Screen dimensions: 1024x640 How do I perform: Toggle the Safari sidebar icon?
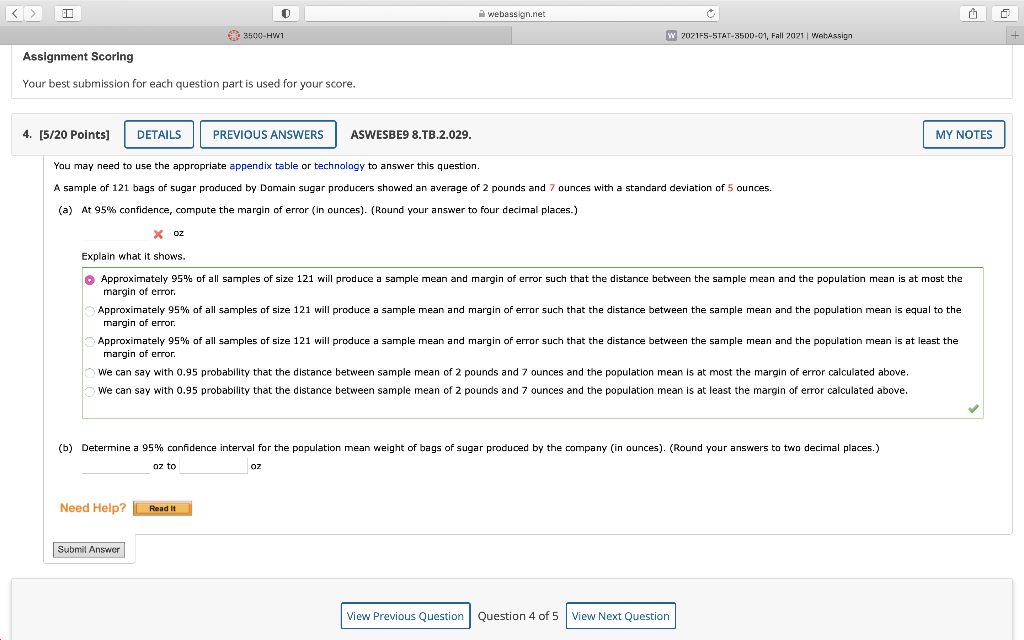pos(66,13)
